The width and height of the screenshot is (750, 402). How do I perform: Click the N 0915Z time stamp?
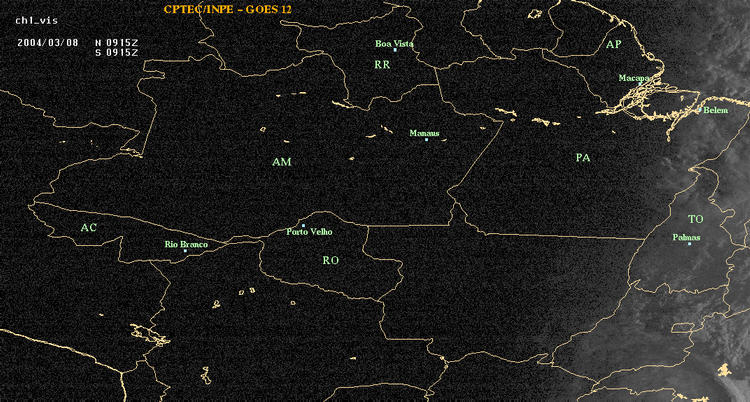pos(117,42)
